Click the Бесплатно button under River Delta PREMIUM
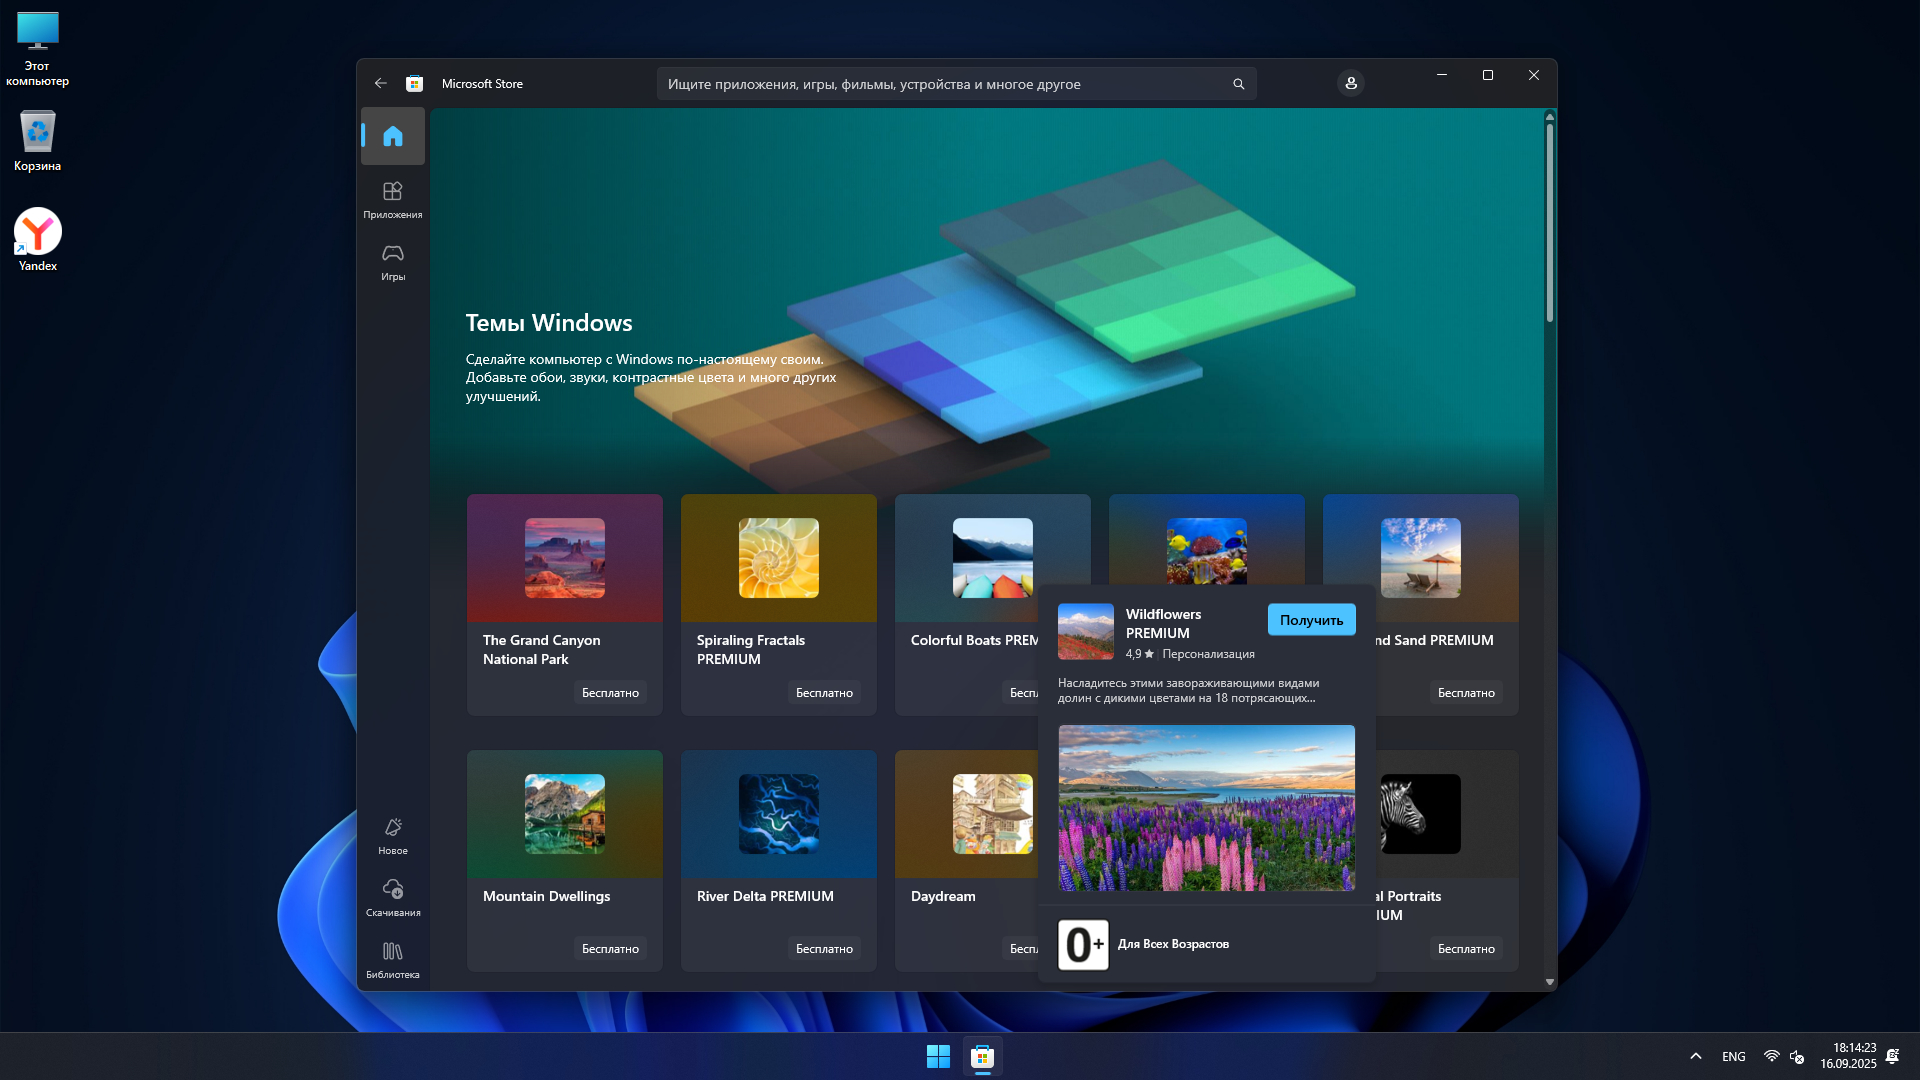Screen dimensions: 1920x1080 coord(824,948)
